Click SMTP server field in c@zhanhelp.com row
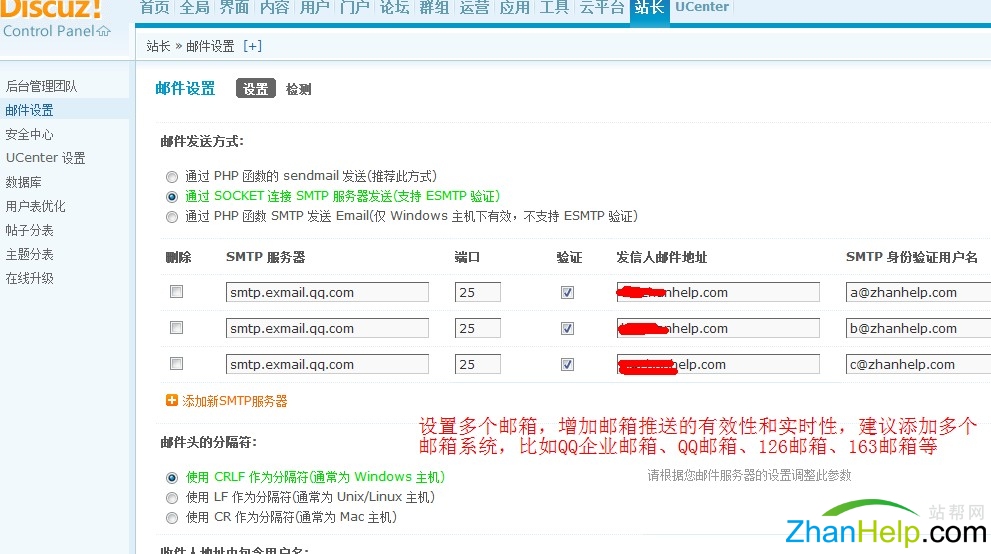The image size is (991, 554). [x=327, y=364]
